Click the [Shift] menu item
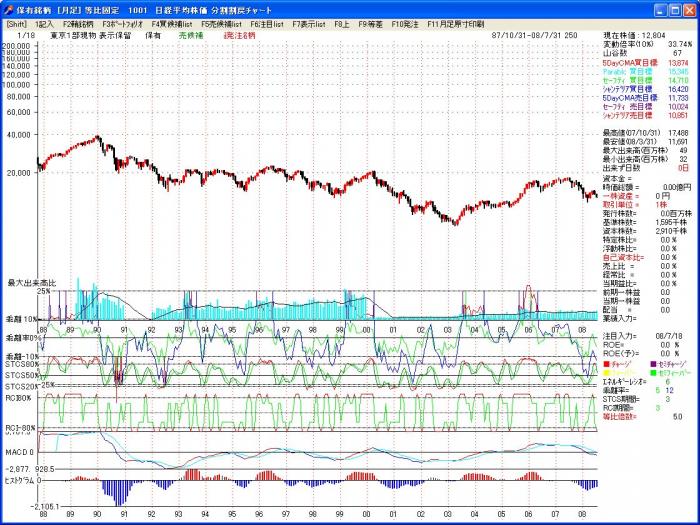 click(16, 25)
